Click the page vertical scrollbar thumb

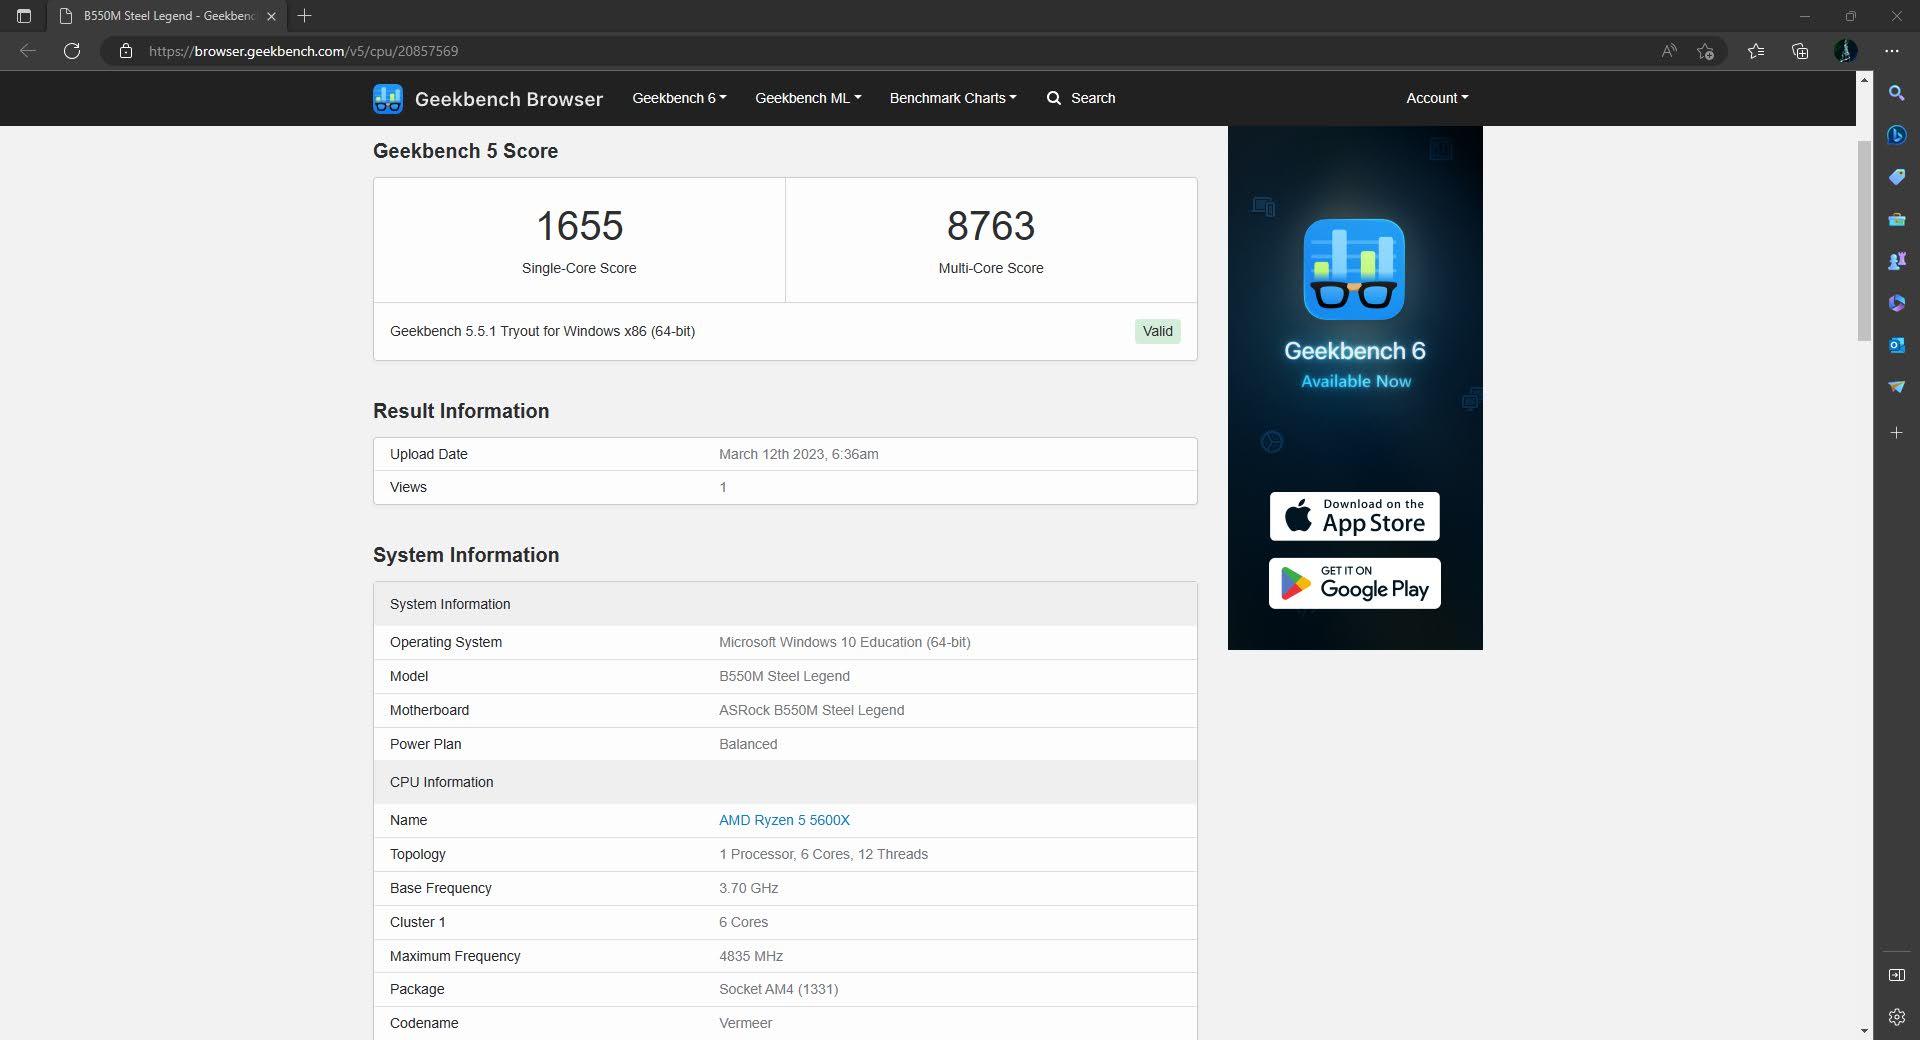pyautogui.click(x=1864, y=240)
